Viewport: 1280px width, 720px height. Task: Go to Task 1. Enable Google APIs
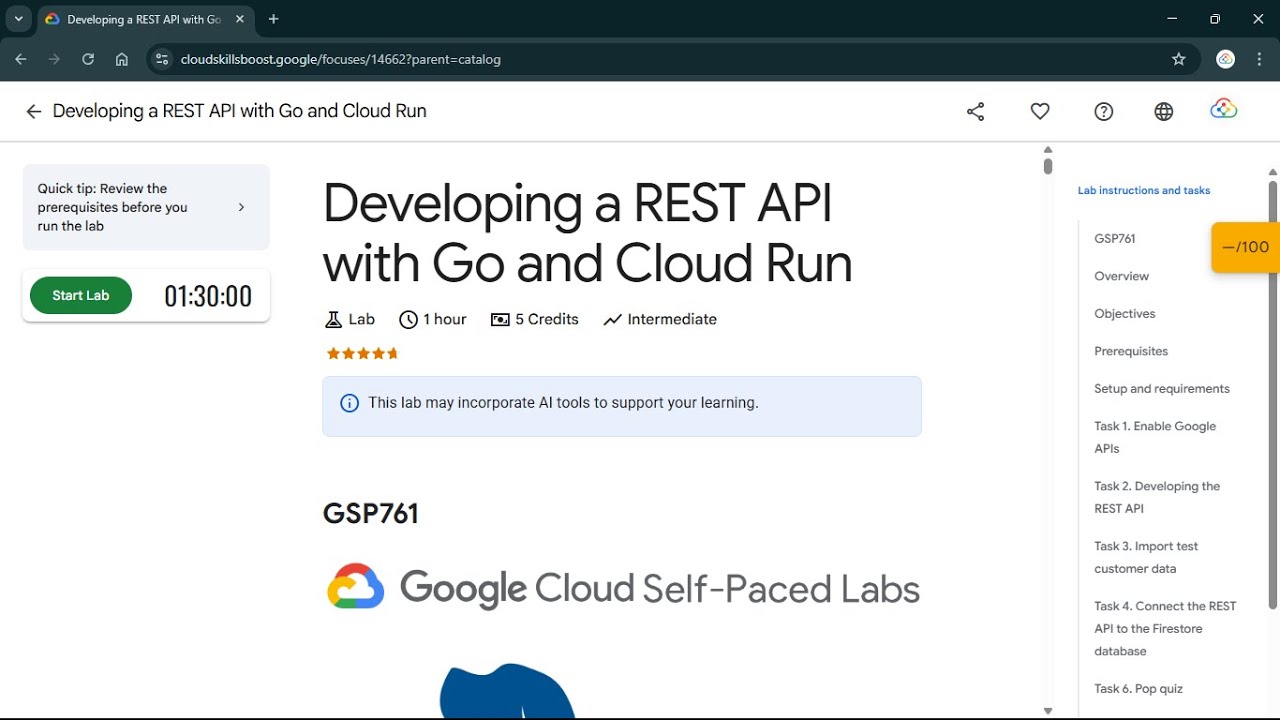(x=1155, y=437)
